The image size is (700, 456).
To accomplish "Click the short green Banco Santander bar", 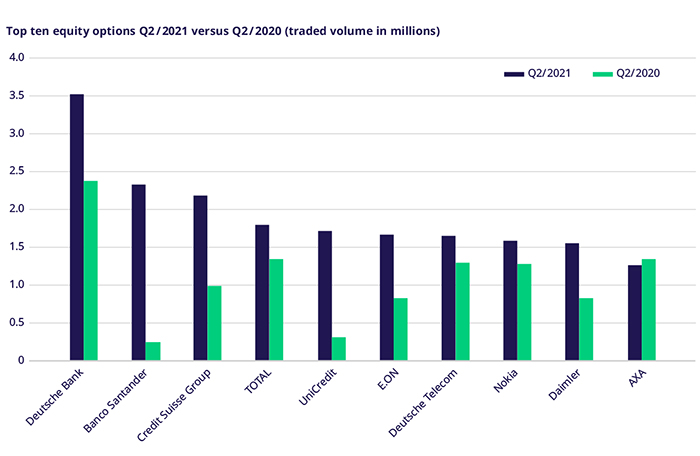I will (x=153, y=351).
